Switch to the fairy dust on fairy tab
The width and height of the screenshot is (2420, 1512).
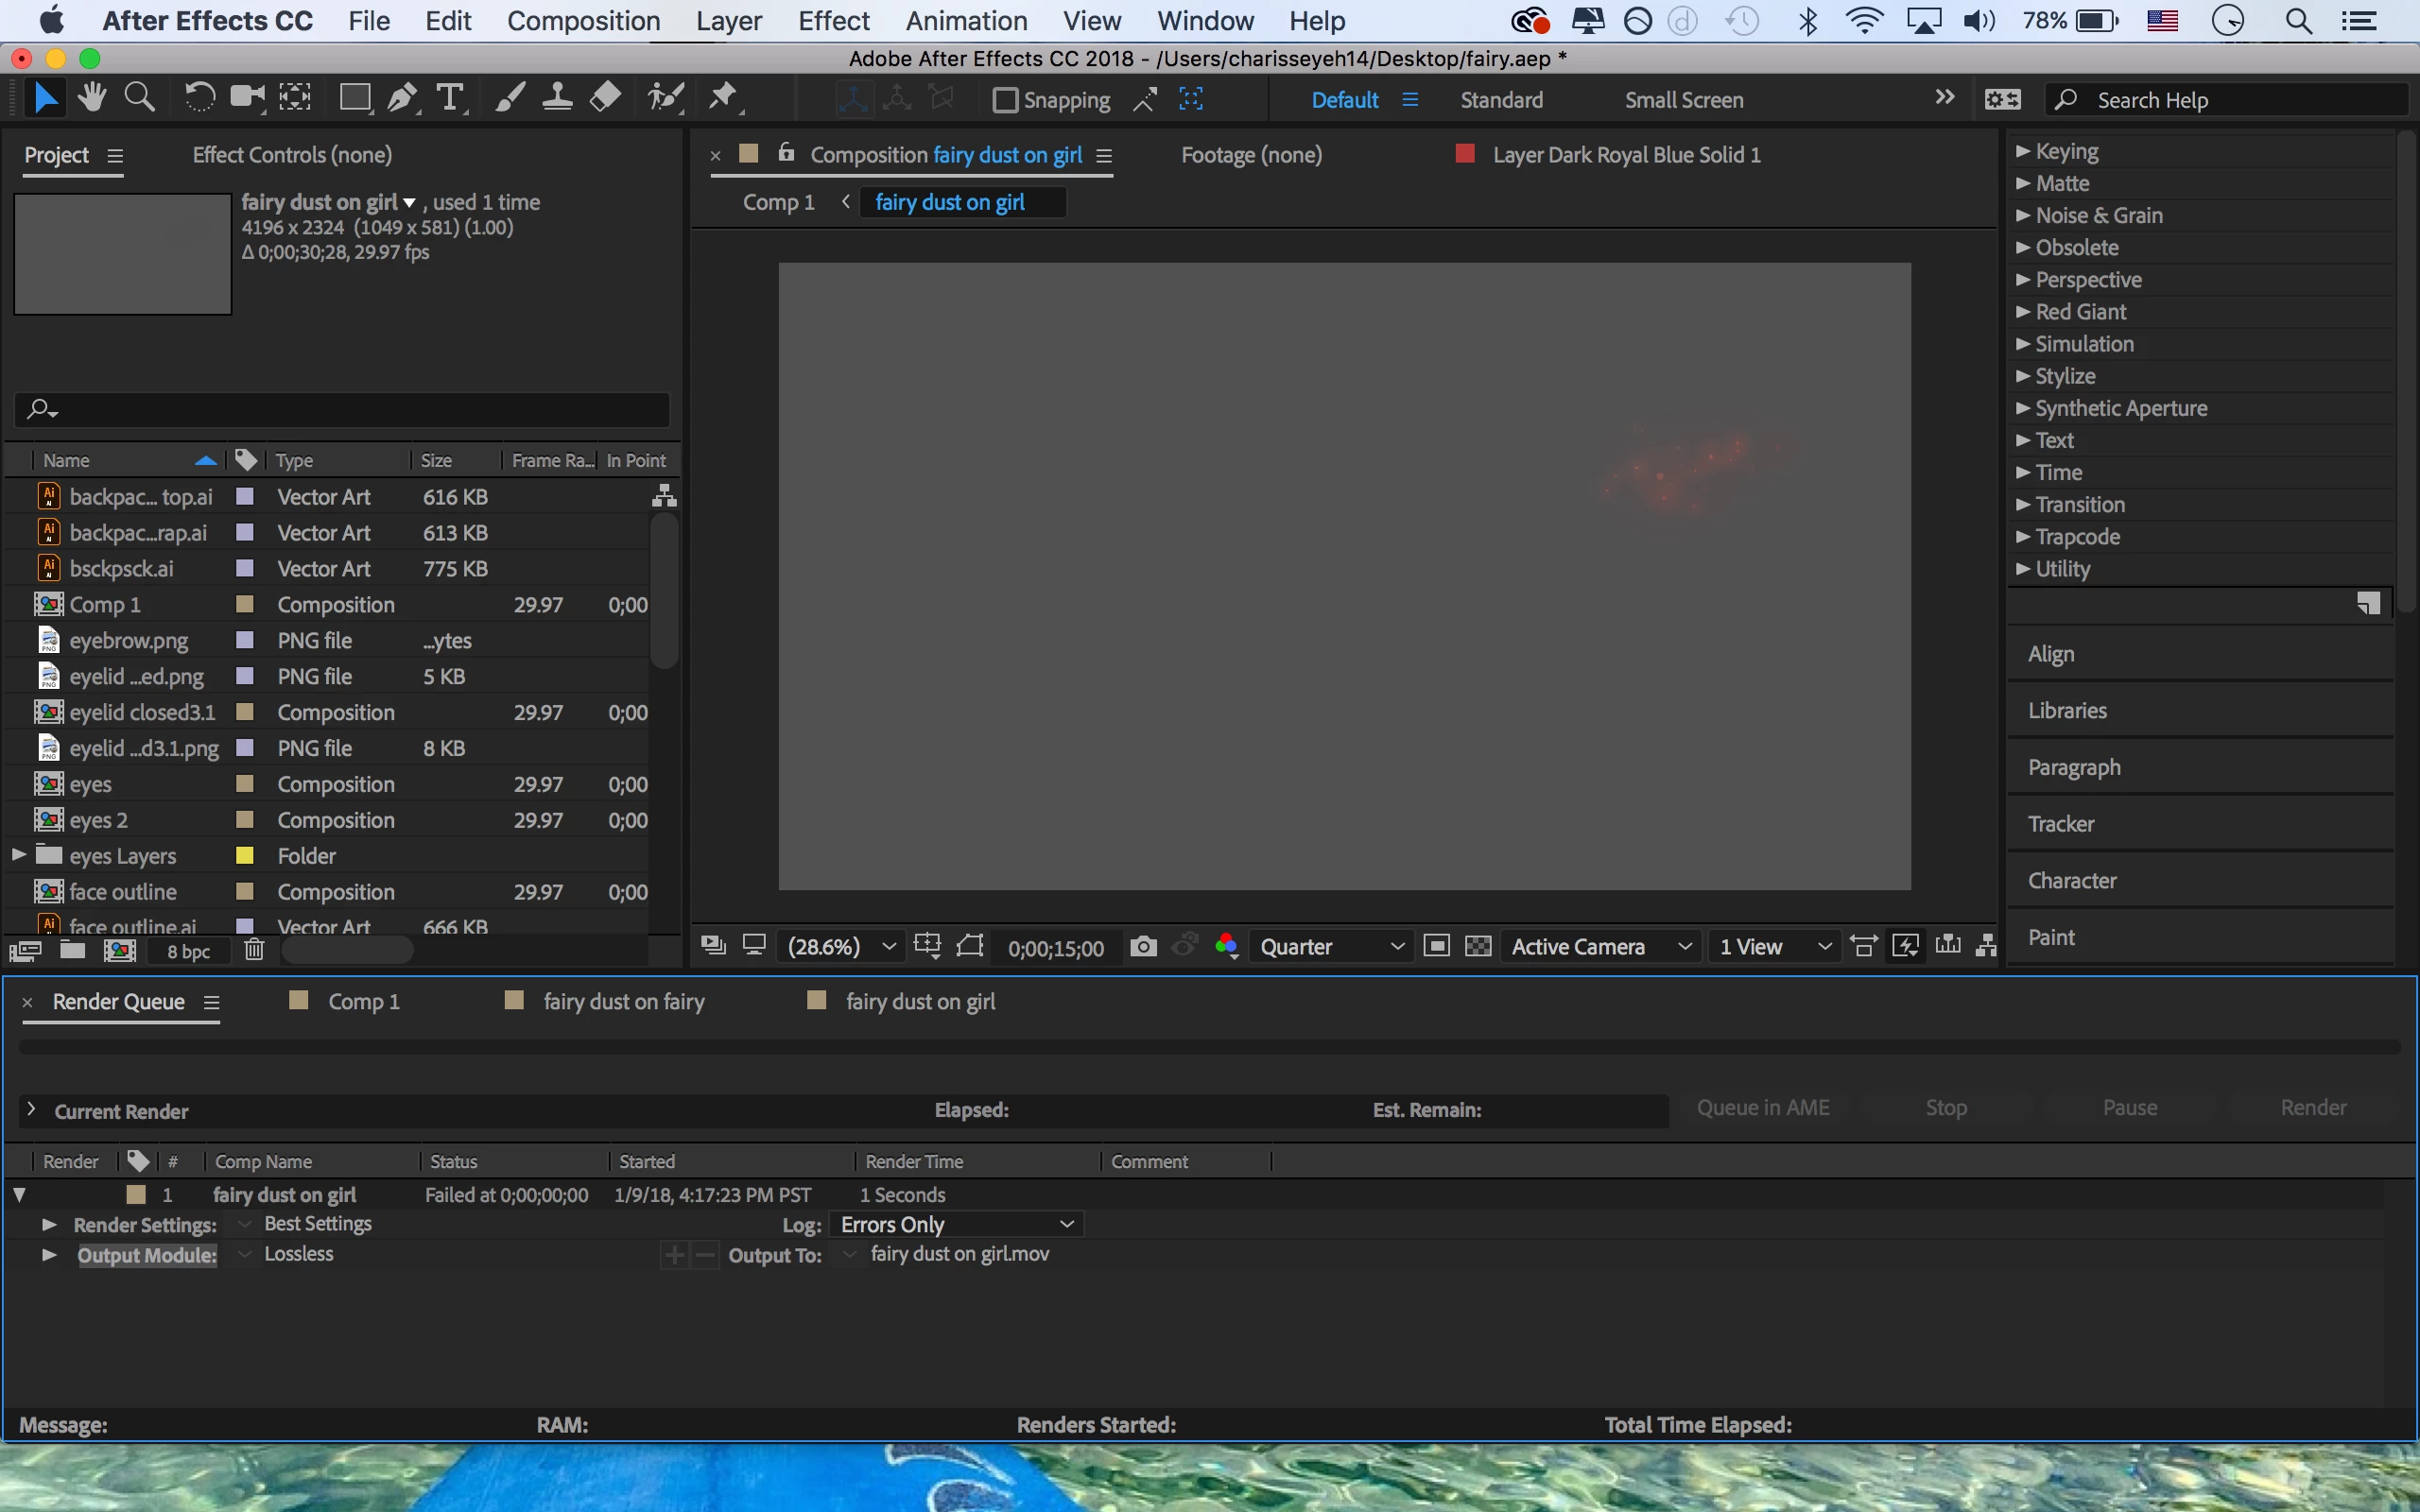pyautogui.click(x=623, y=1001)
